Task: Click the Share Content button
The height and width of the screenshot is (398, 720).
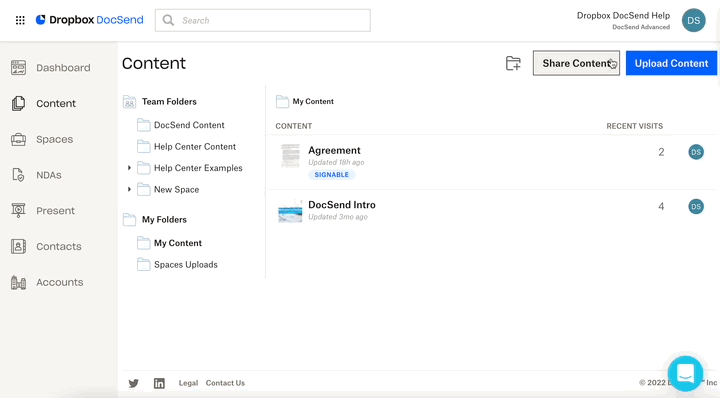Action: (x=576, y=63)
